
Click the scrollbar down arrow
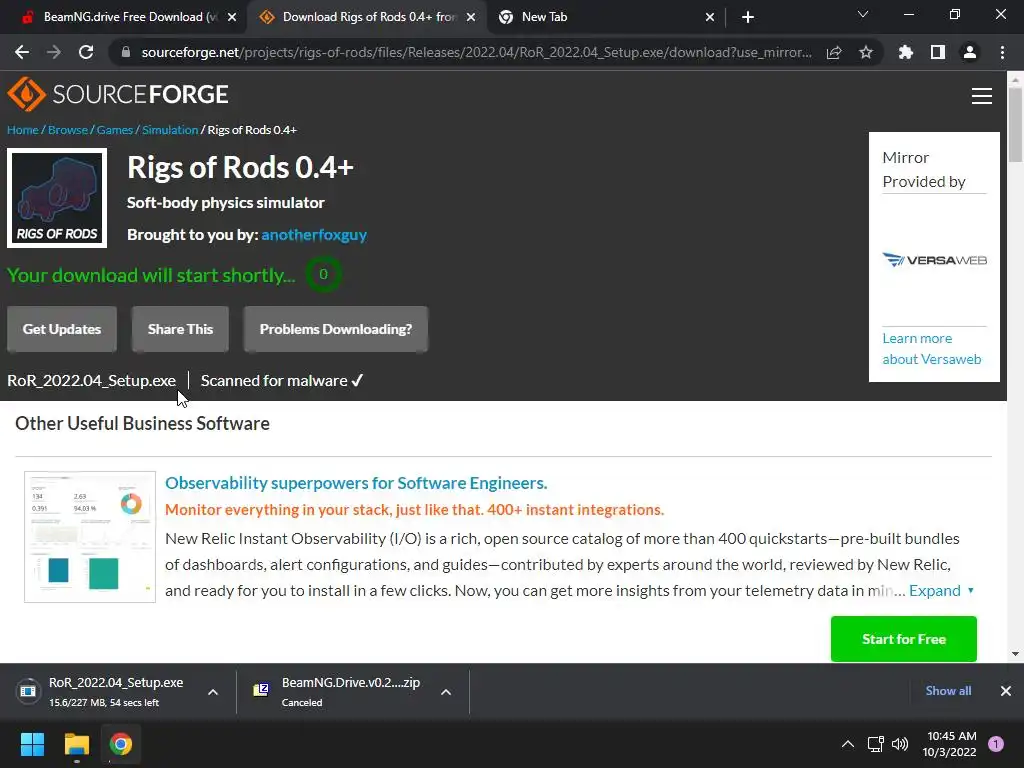pos(1015,654)
